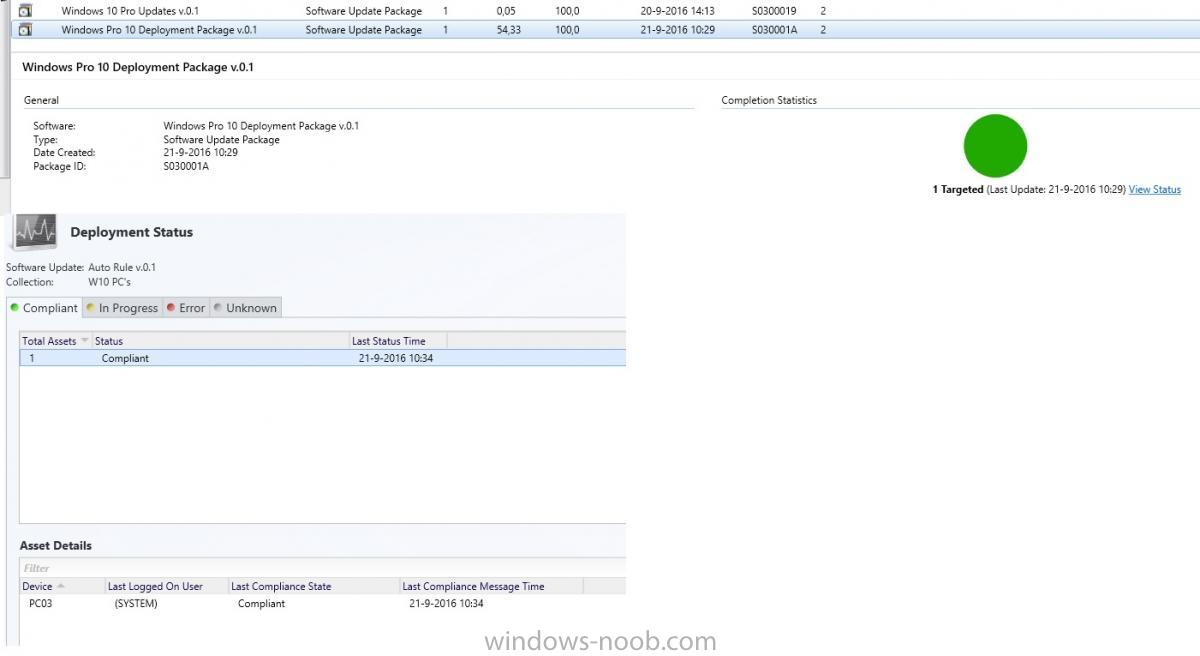Click the (SYSTEM) last logged on user cell
1200x656 pixels.
[x=136, y=604]
